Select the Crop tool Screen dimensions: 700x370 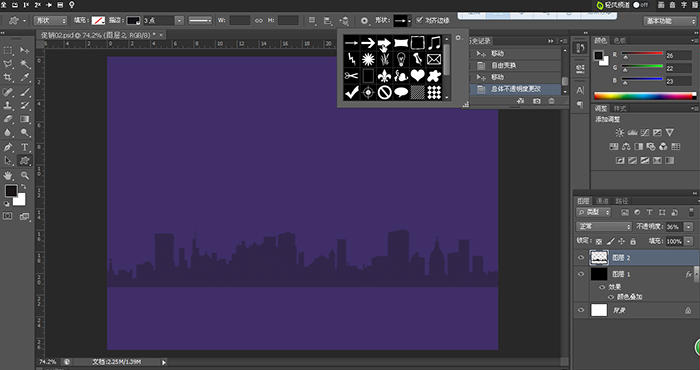pos(8,77)
